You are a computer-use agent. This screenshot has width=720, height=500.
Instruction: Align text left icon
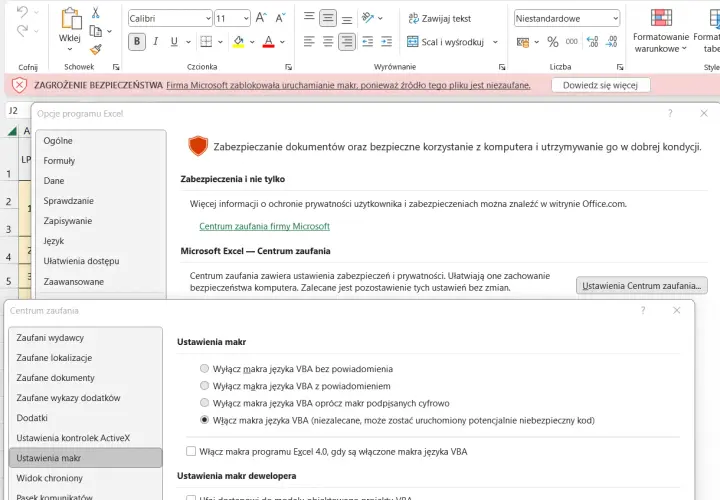tap(309, 42)
